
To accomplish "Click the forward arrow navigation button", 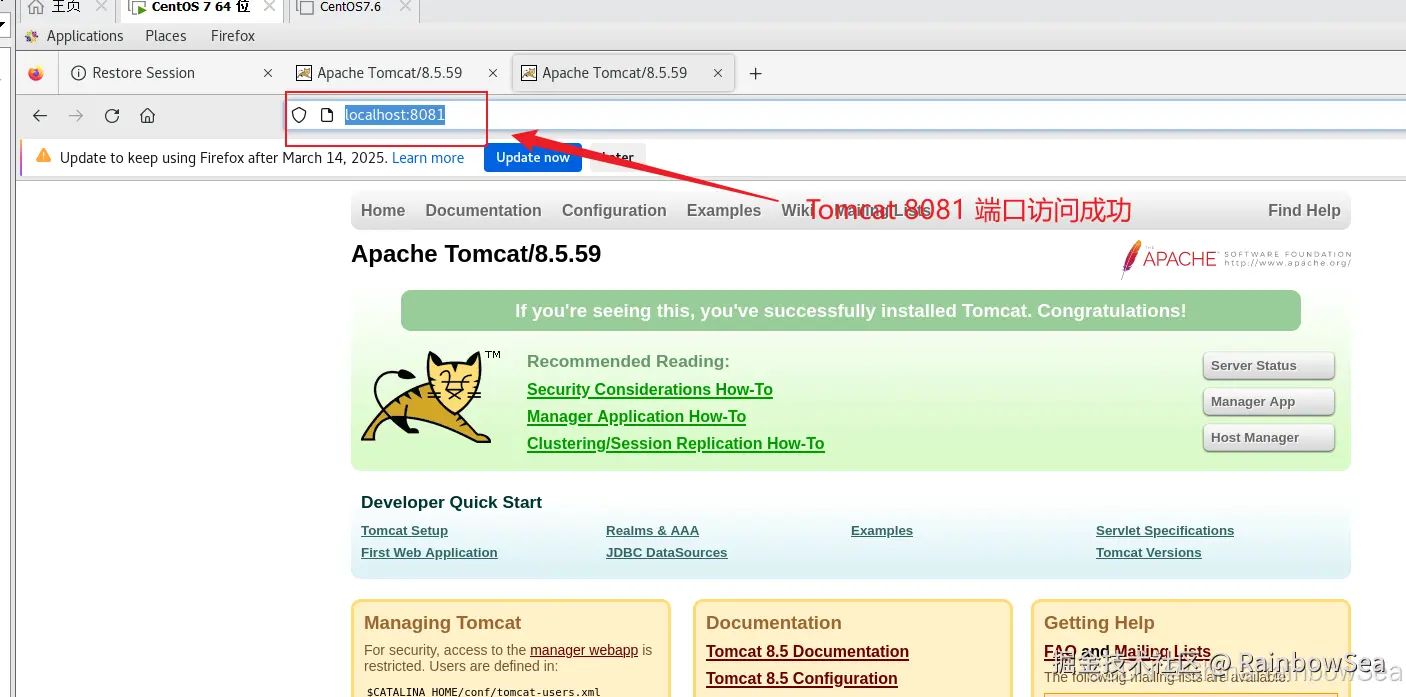I will coord(76,115).
